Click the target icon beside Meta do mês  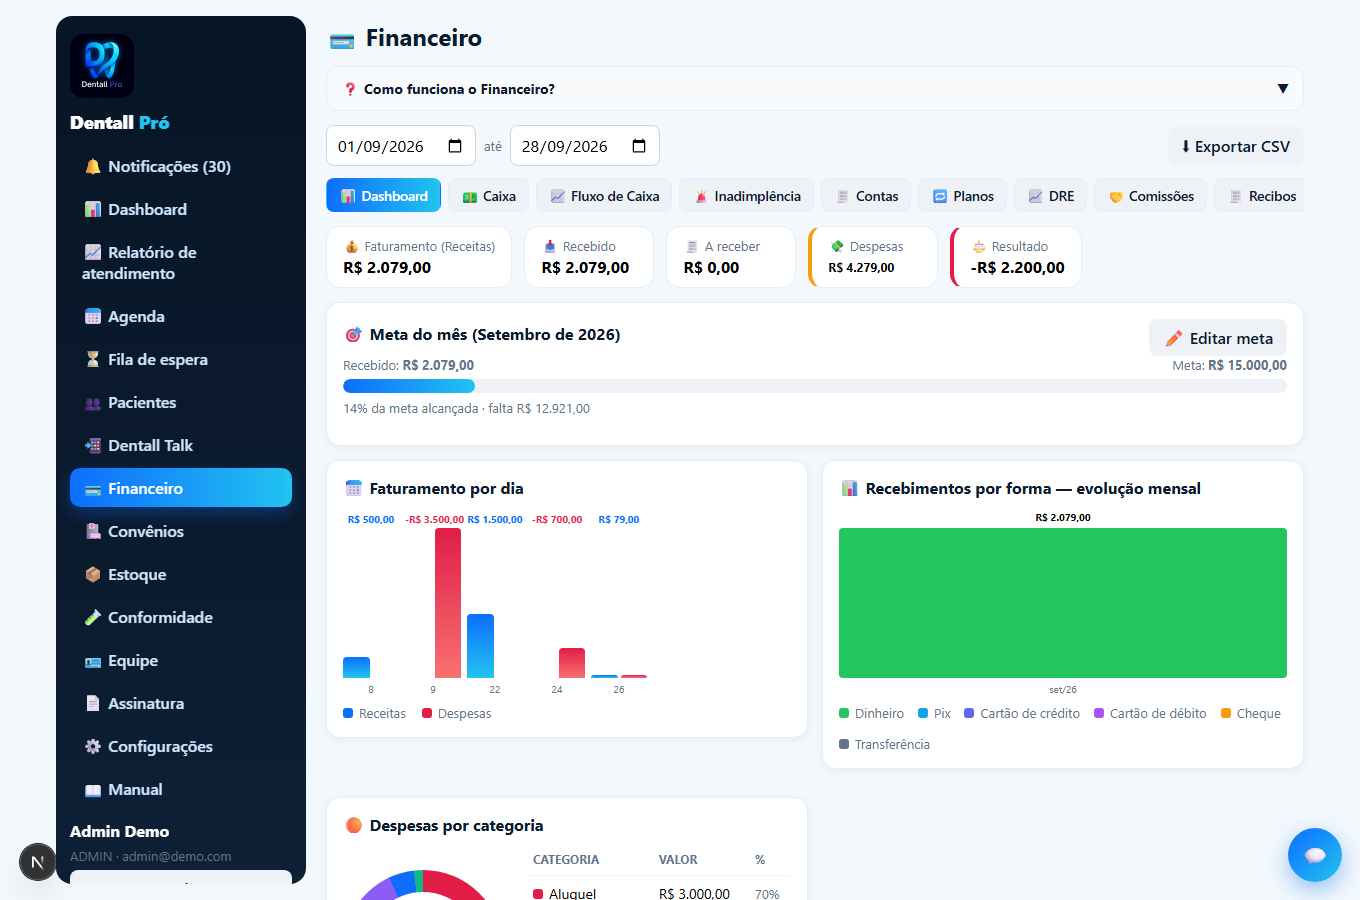pyautogui.click(x=353, y=335)
